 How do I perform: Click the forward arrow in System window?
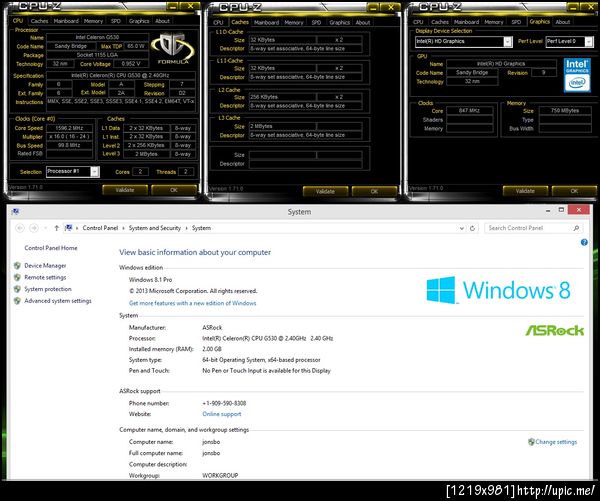click(34, 228)
